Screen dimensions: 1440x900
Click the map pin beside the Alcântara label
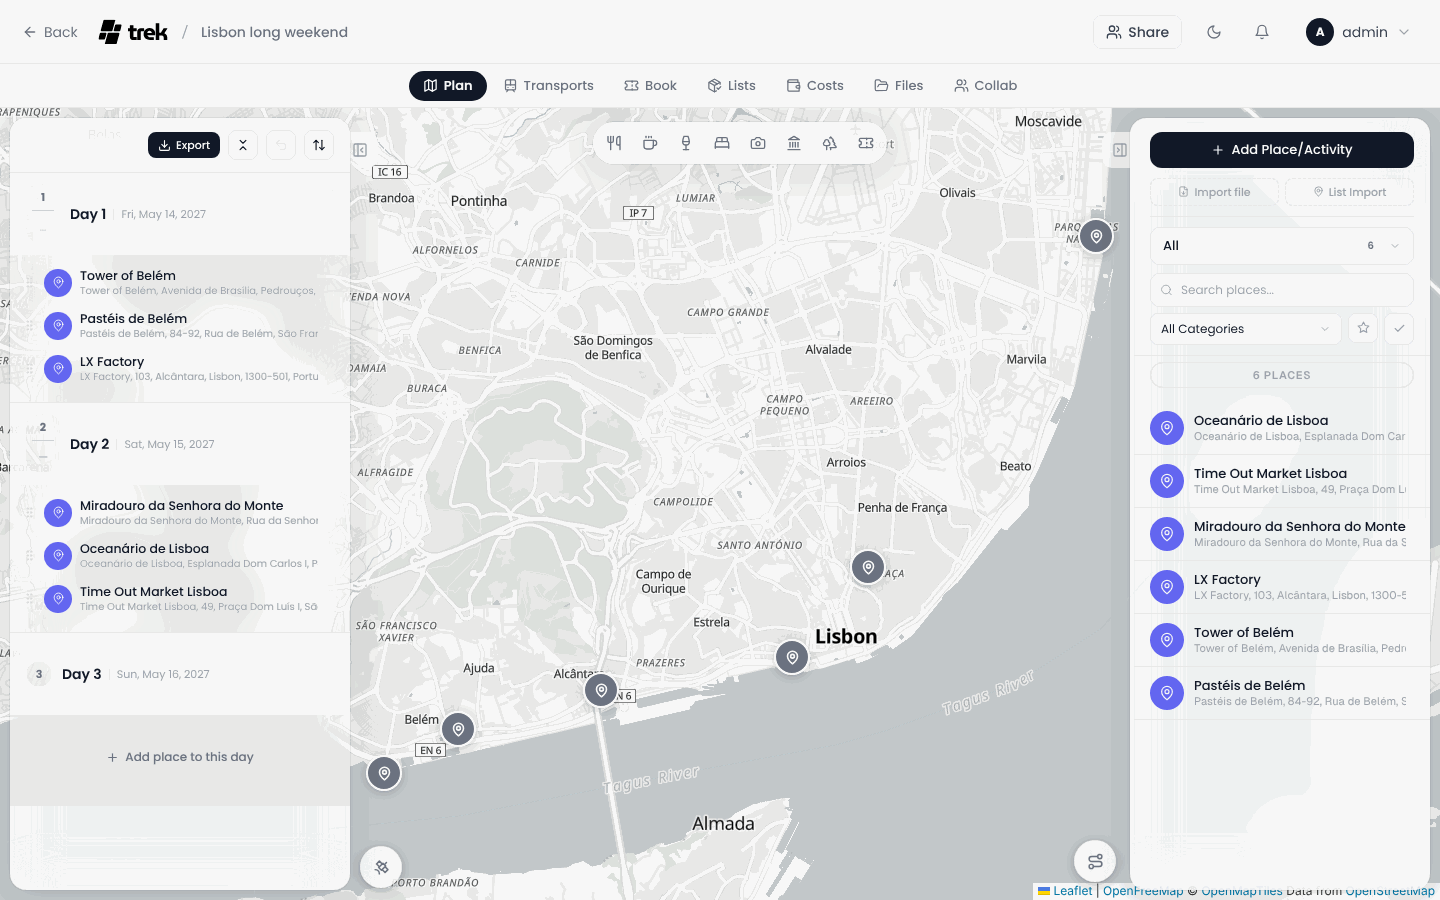click(x=601, y=690)
